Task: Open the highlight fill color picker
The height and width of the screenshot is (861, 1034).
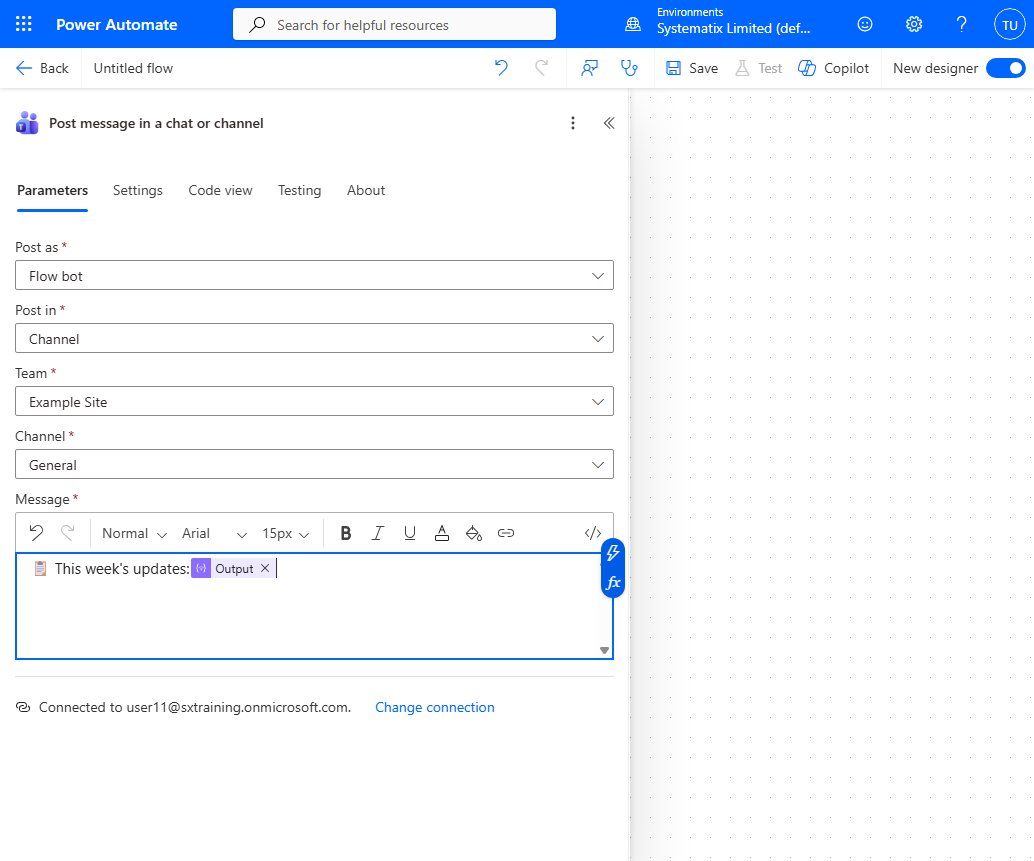Action: [473, 533]
